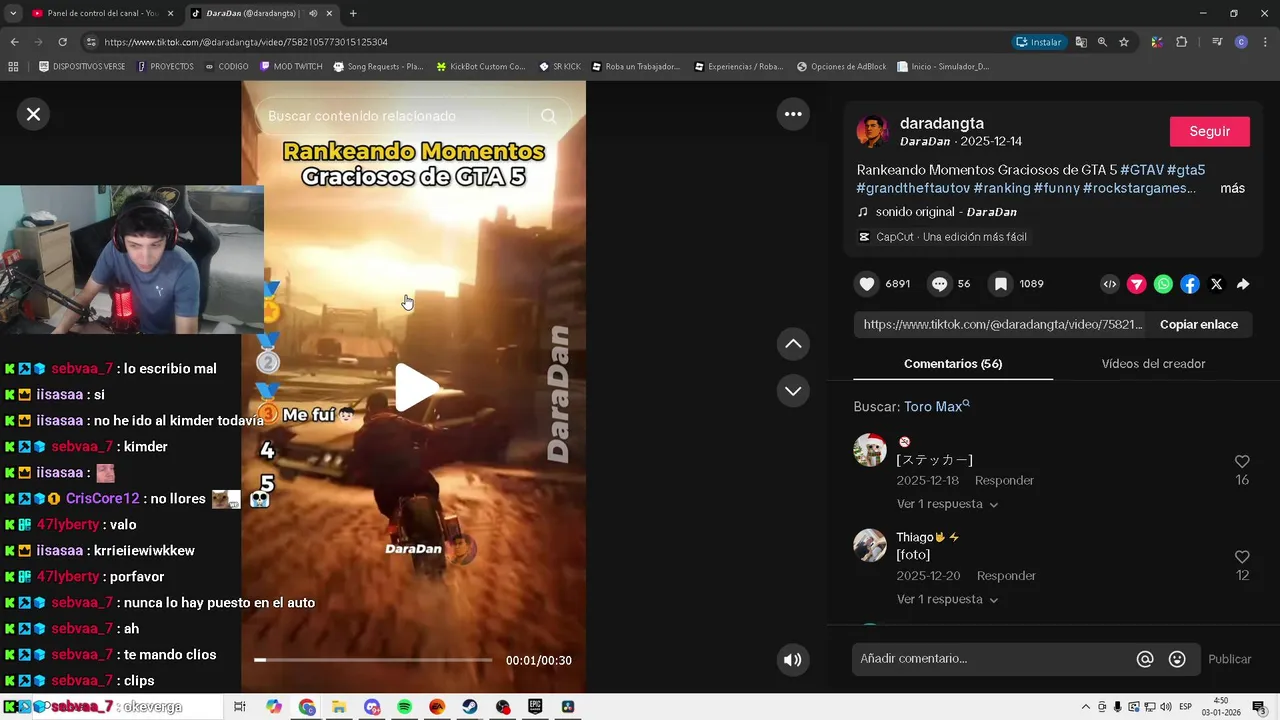Screen dimensions: 1280x720
Task: Share video to Facebook
Action: click(1190, 284)
